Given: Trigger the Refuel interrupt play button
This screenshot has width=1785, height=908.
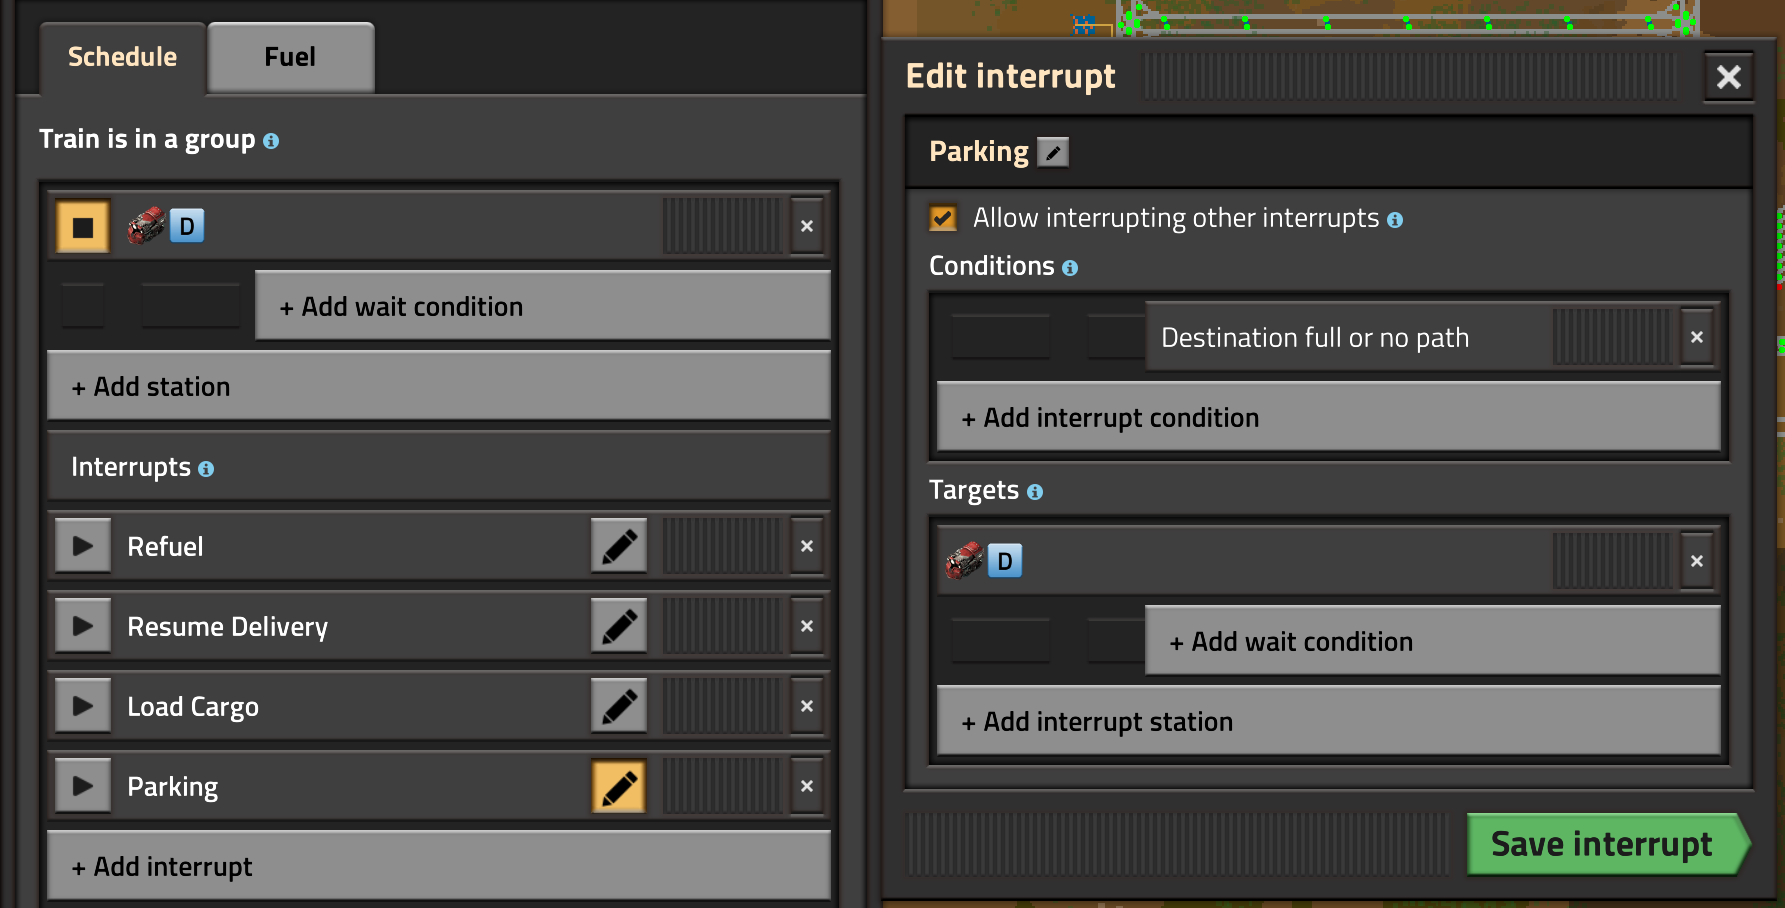Looking at the screenshot, I should click(x=83, y=546).
